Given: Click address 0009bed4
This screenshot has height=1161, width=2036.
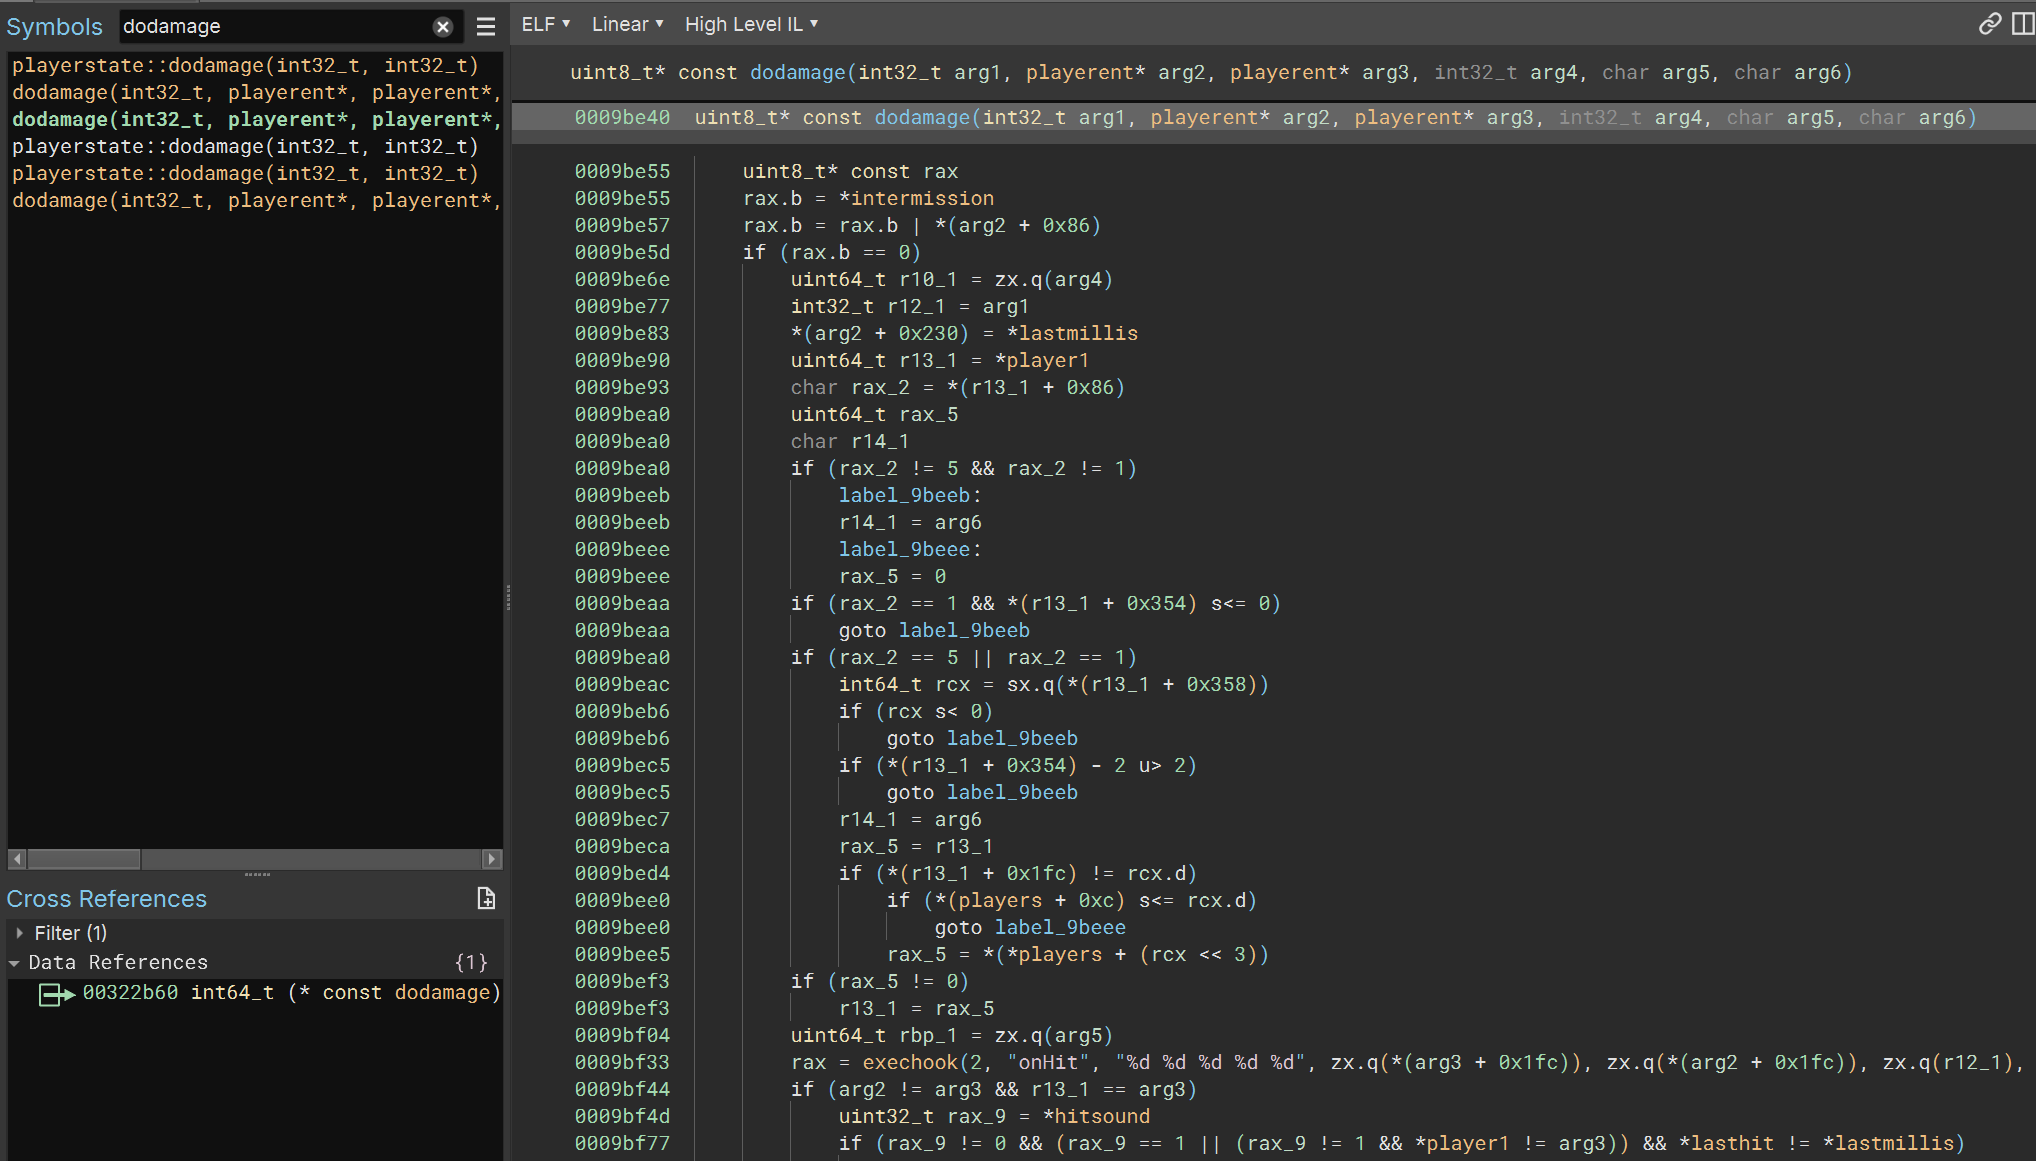Looking at the screenshot, I should [622, 873].
